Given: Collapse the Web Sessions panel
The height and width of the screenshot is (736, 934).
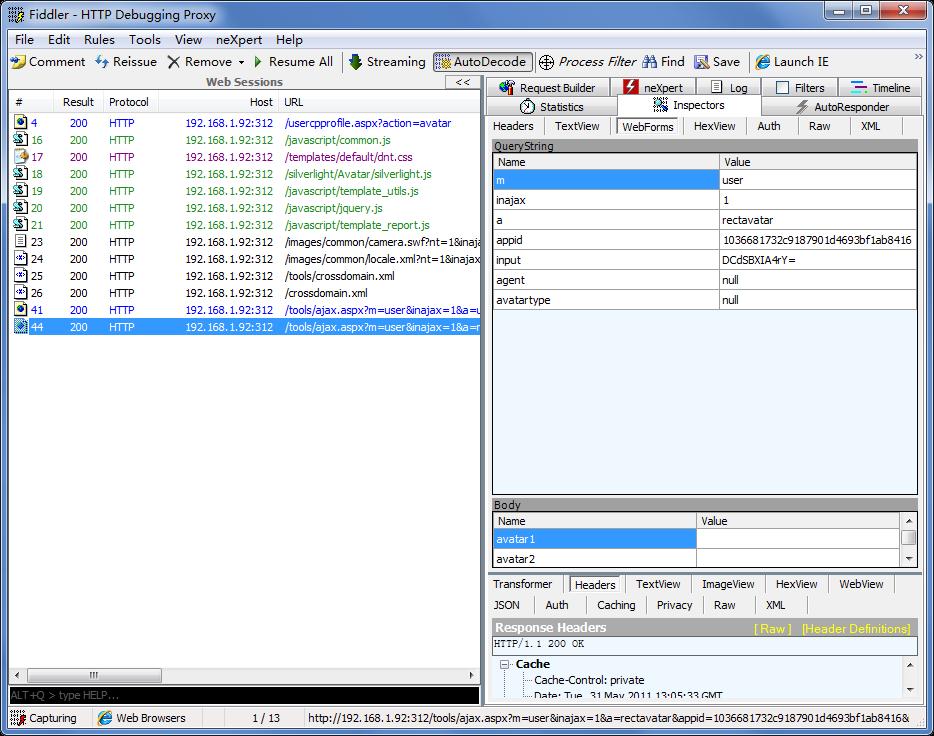Looking at the screenshot, I should pyautogui.click(x=462, y=82).
